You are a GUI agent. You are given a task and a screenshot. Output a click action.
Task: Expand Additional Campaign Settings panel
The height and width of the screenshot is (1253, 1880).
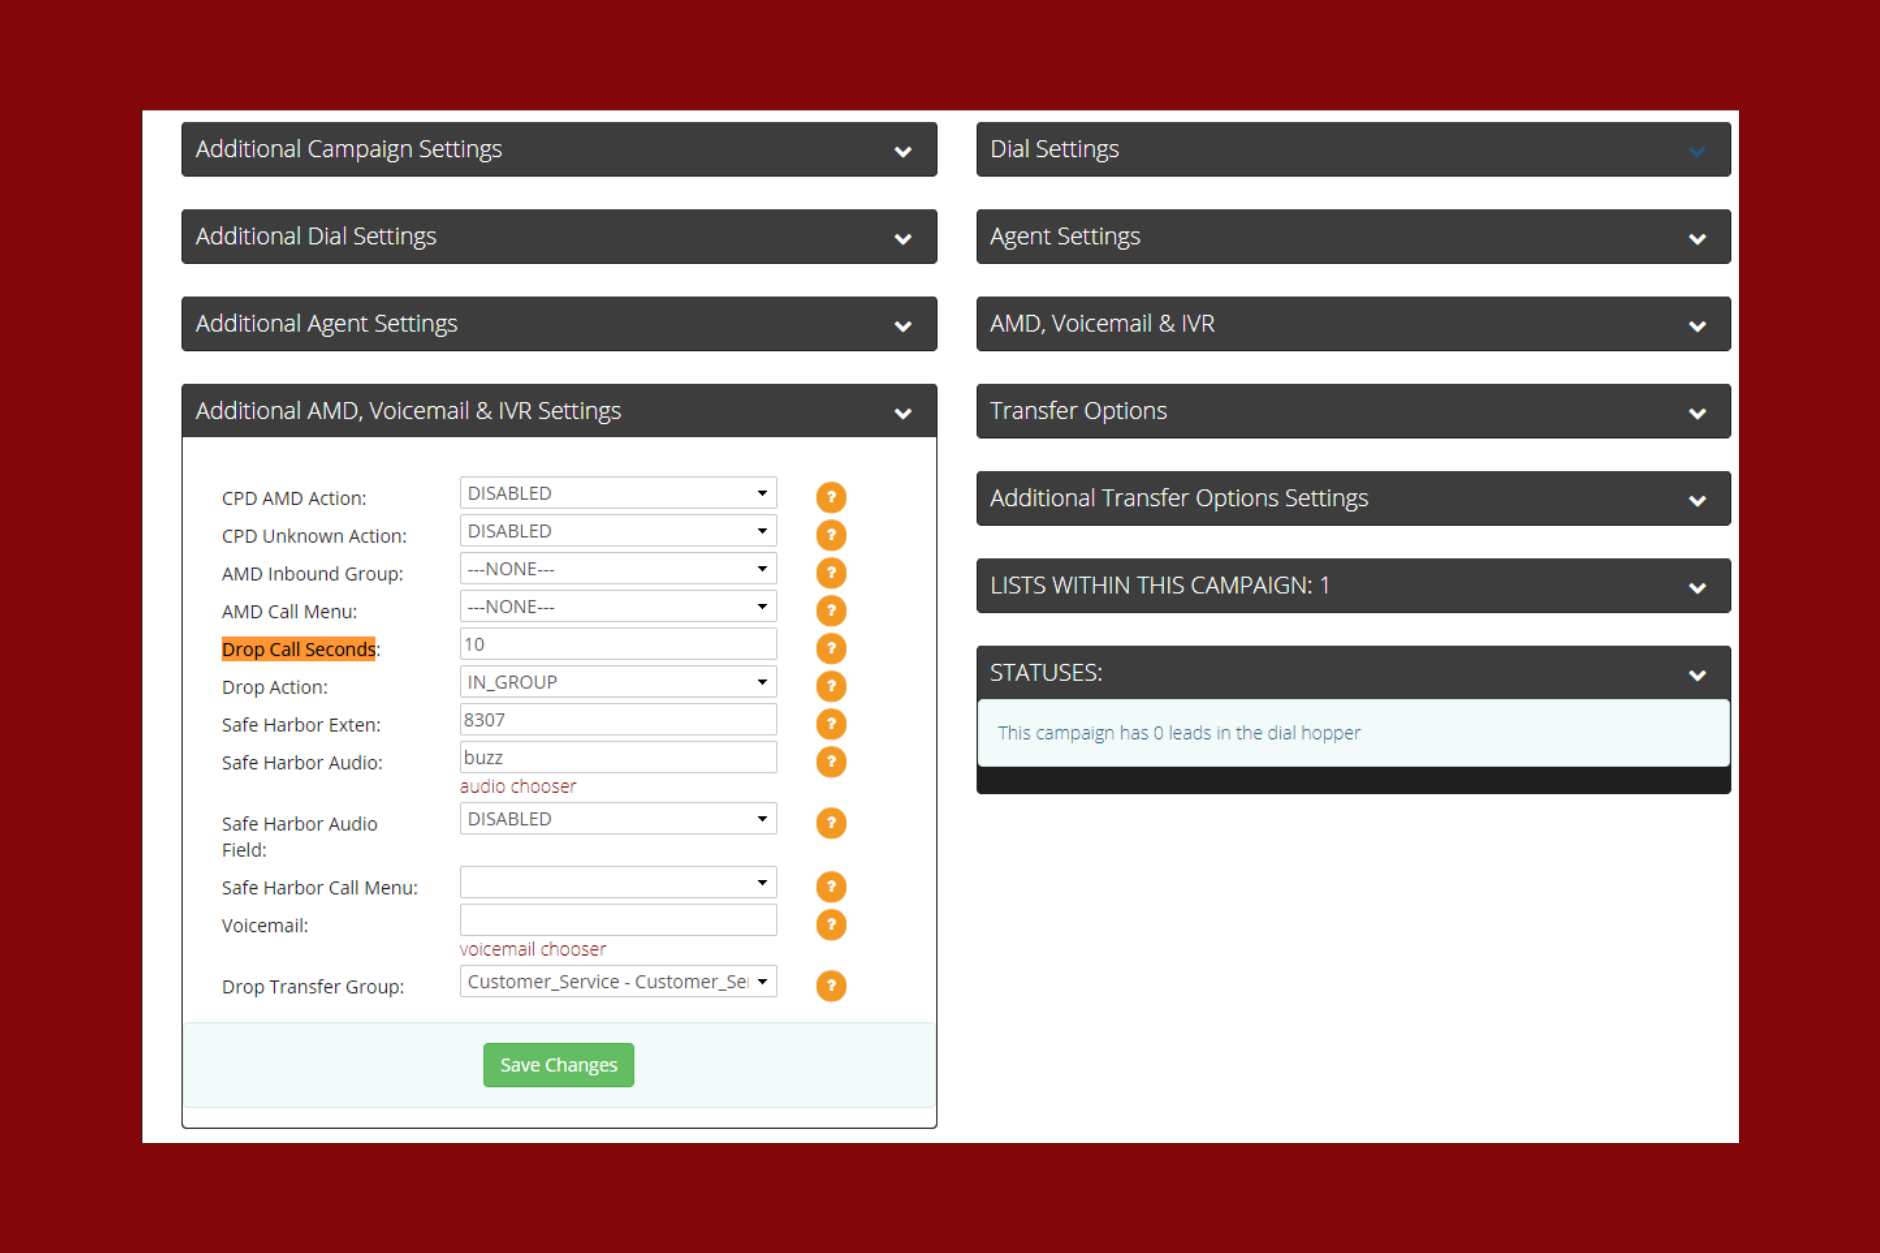(558, 150)
